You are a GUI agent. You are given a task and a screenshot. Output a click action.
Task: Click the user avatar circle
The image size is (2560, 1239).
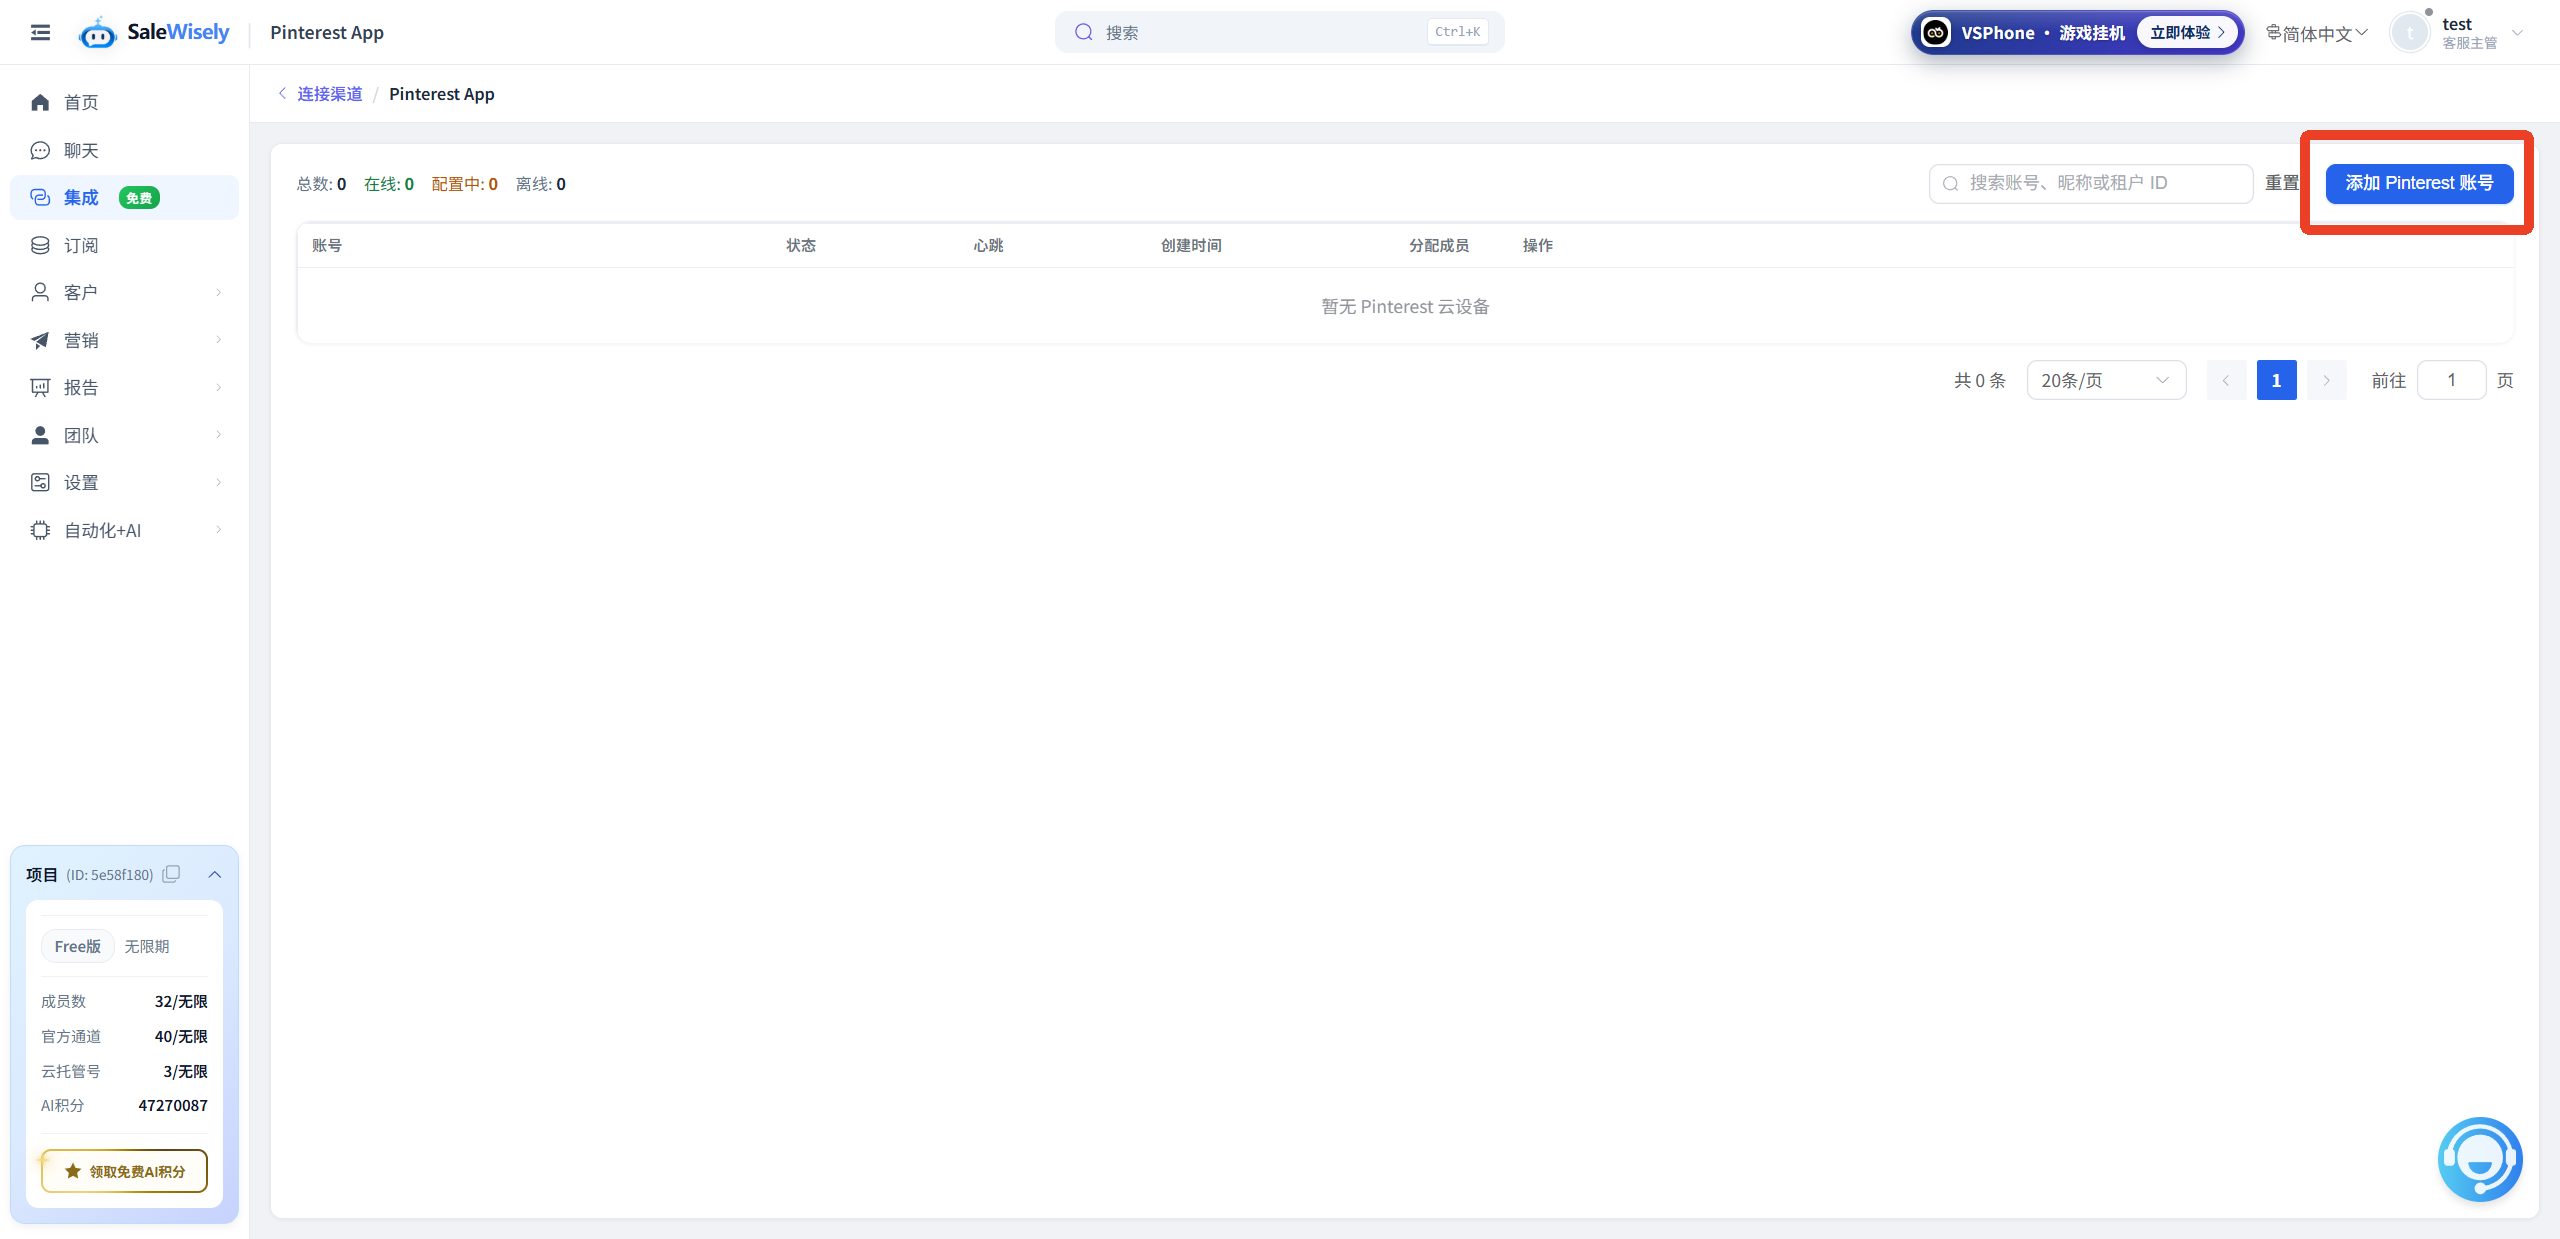pos(2410,33)
